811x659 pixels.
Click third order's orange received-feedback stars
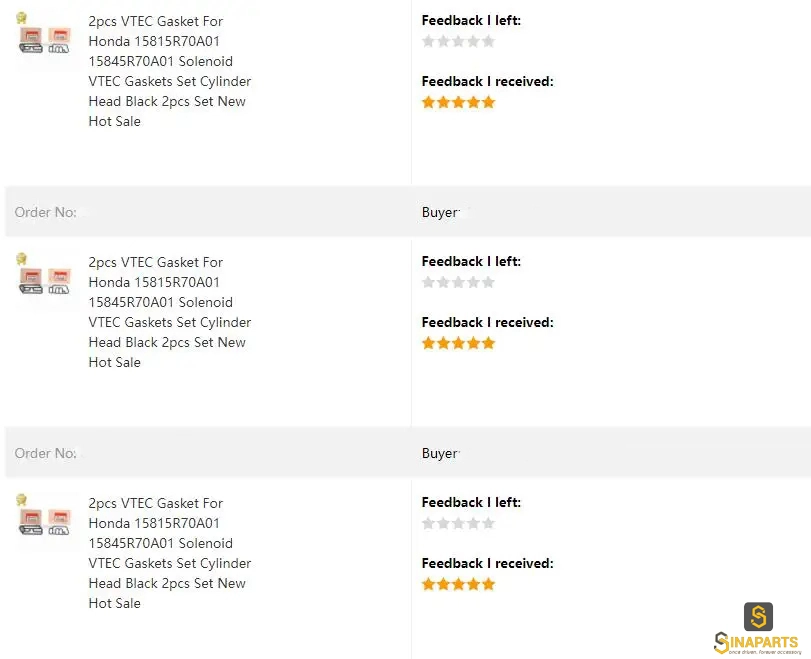tap(458, 585)
